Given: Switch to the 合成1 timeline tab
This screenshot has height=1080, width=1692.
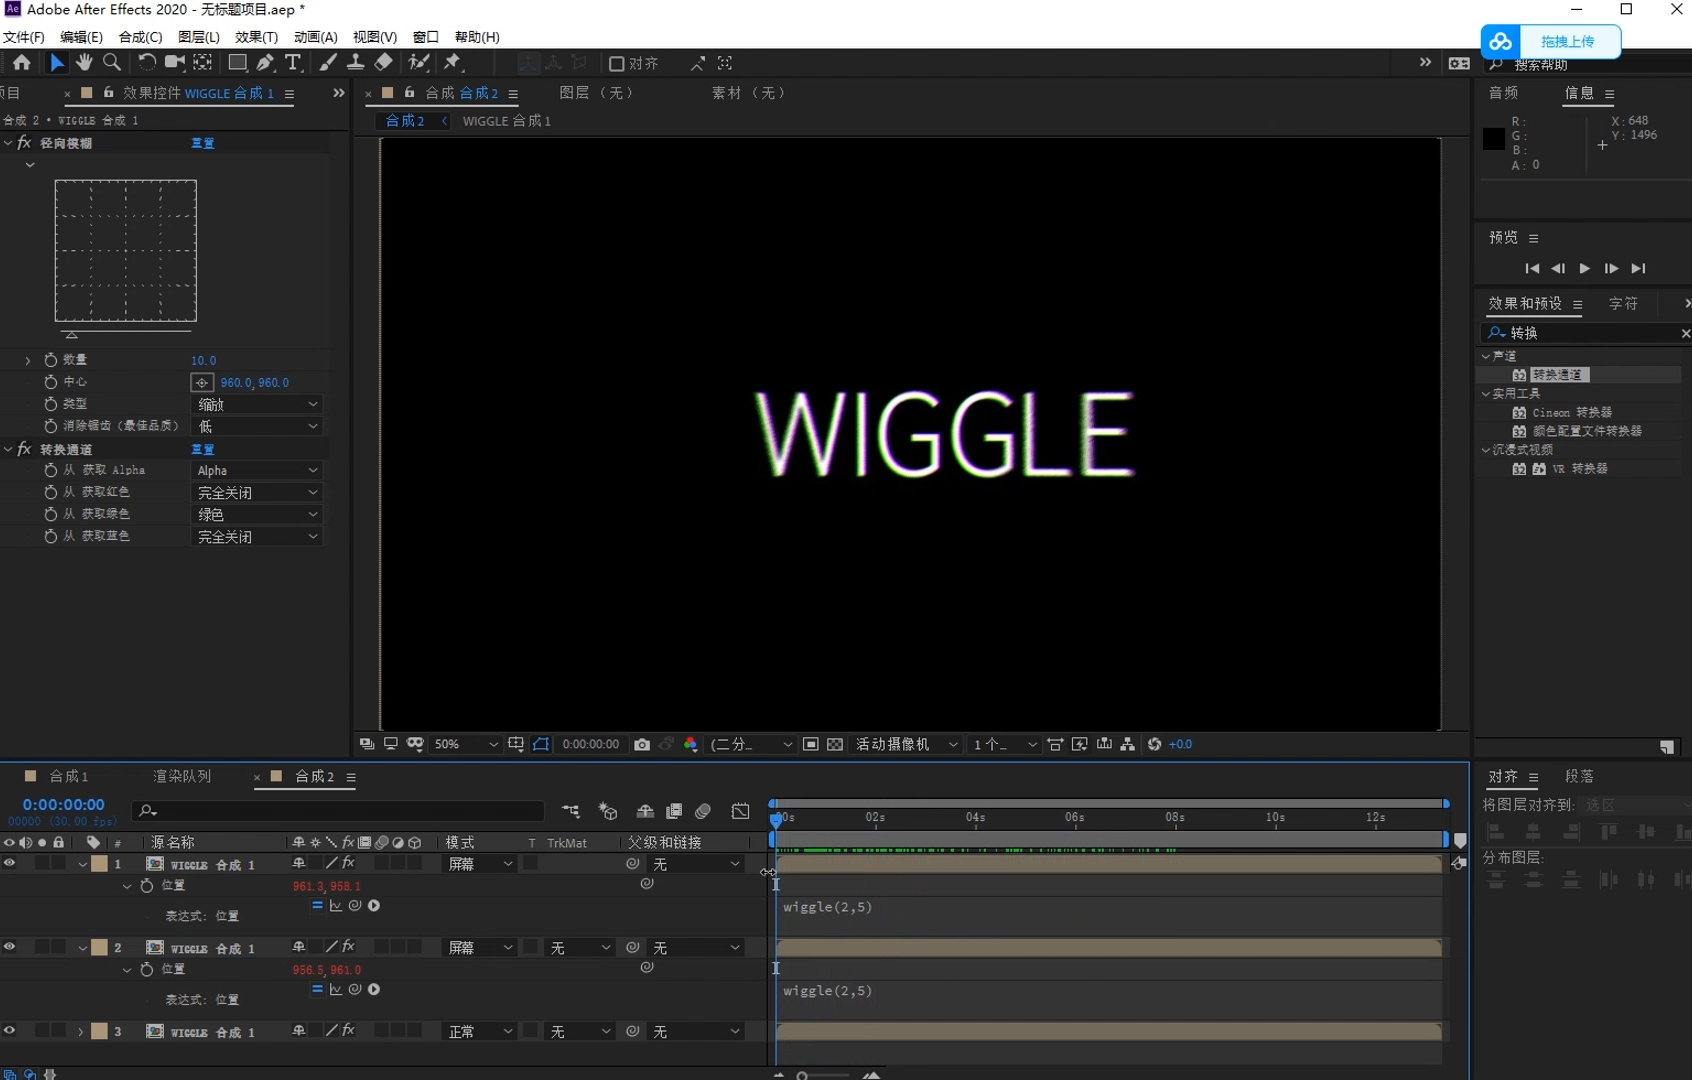Looking at the screenshot, I should pos(68,776).
